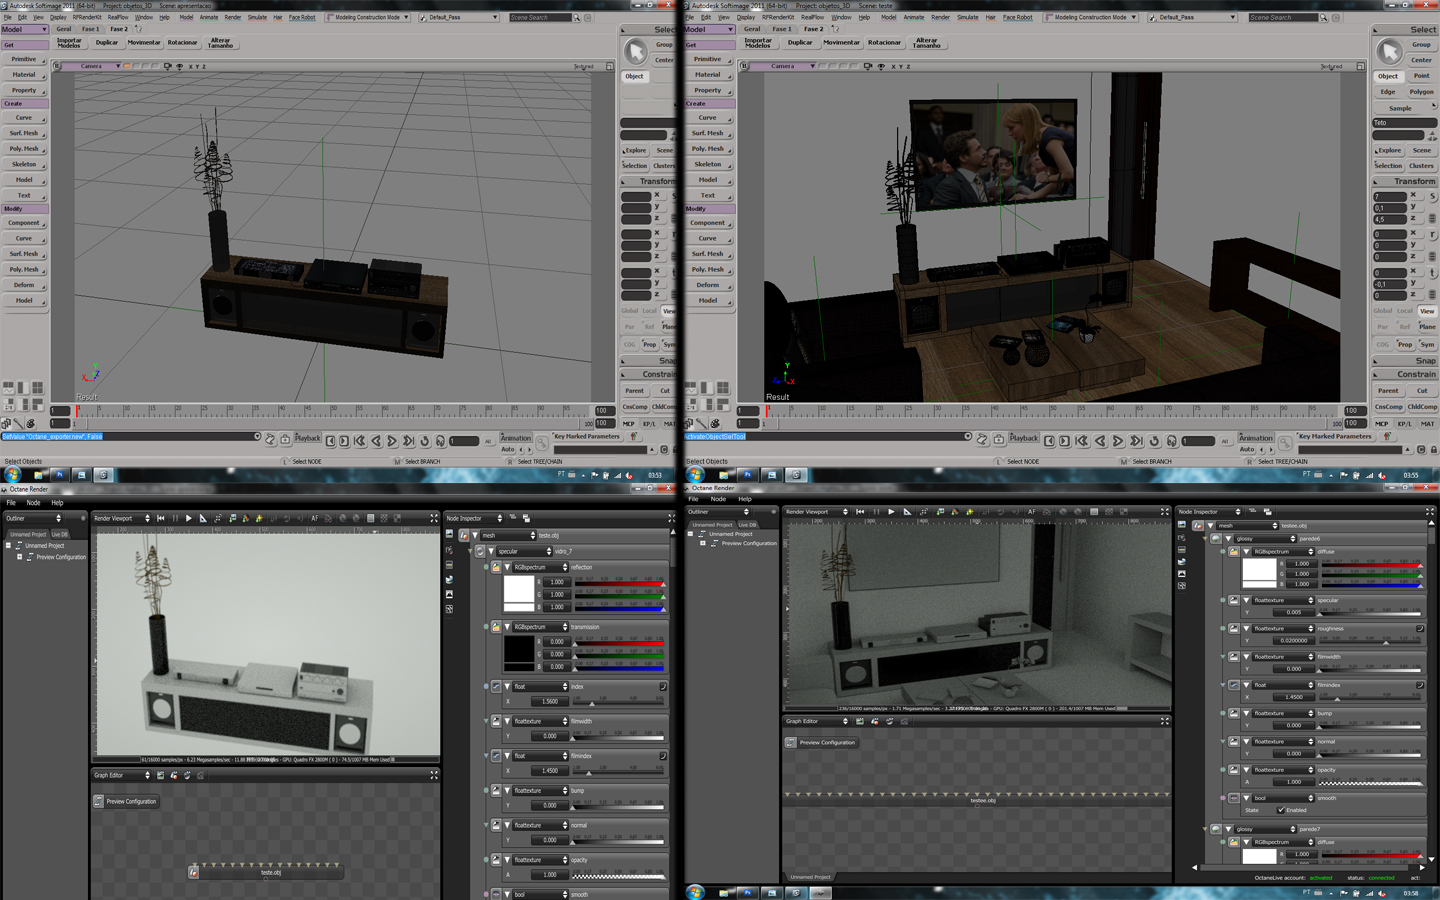Uncheck the Enabled smooth checkbox in right Octane
1440x900 pixels.
(x=1281, y=810)
